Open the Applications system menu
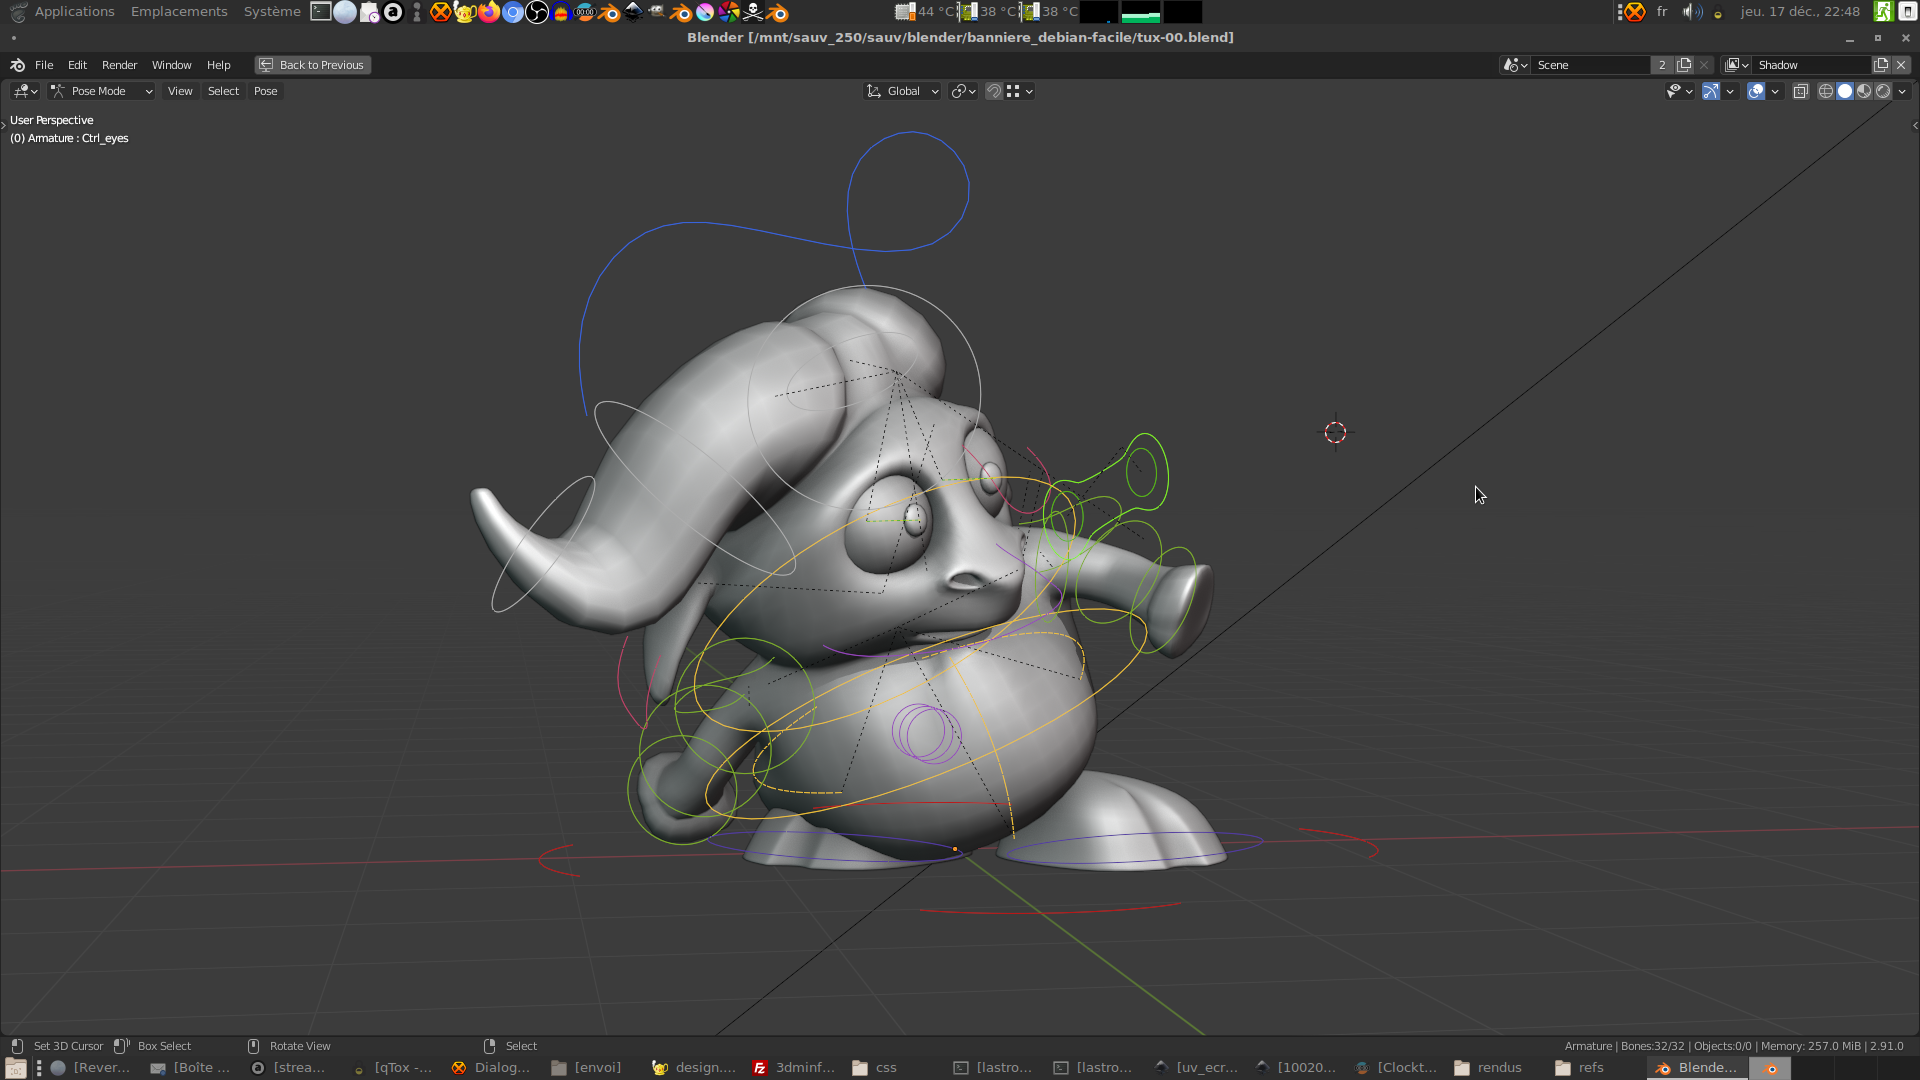1920x1080 pixels. point(74,12)
